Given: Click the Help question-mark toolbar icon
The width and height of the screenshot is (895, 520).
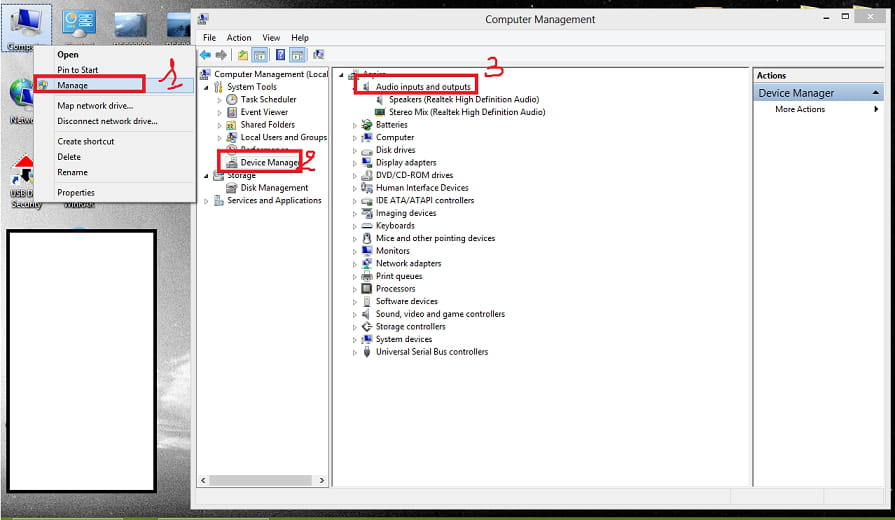Looking at the screenshot, I should (280, 55).
